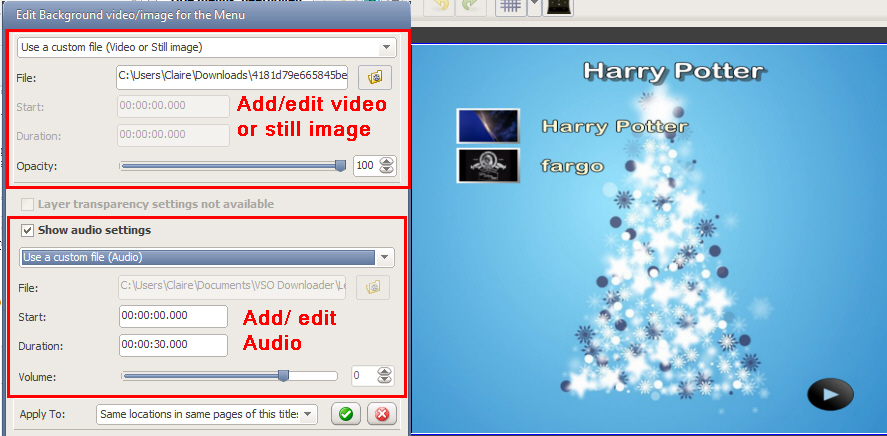Click the Harry Potter menu heading text

click(673, 72)
